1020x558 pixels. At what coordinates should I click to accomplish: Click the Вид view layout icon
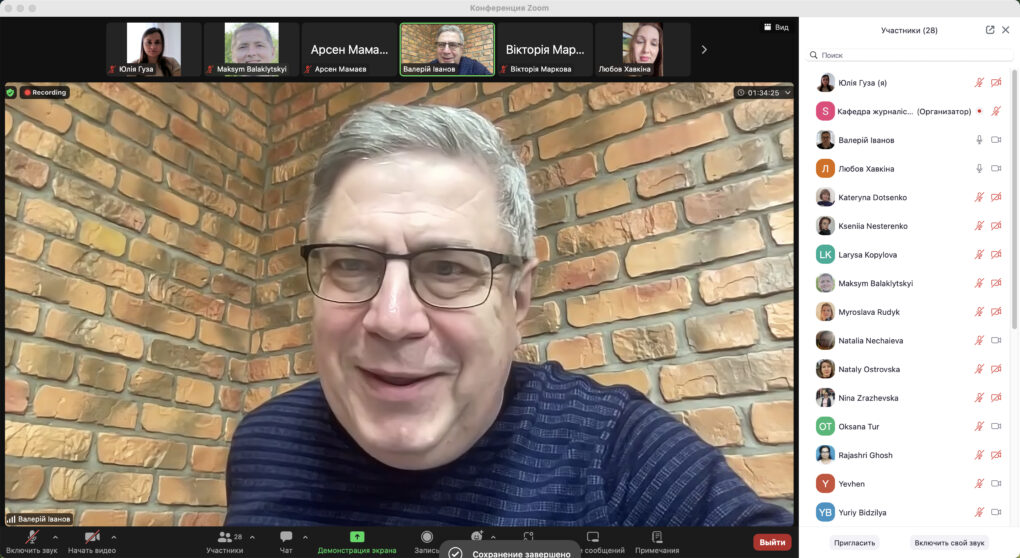tap(768, 27)
